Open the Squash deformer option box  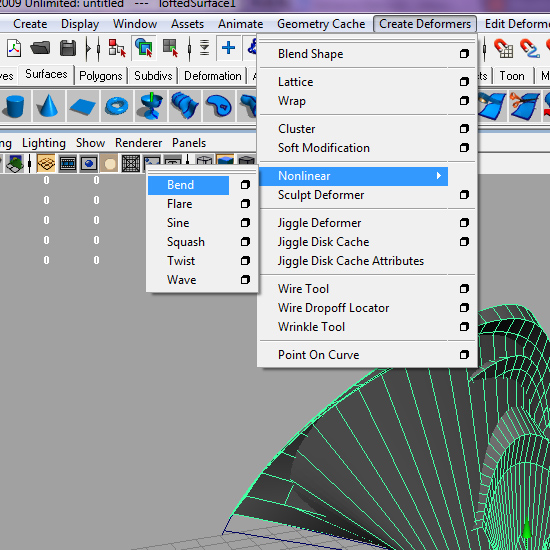click(245, 242)
